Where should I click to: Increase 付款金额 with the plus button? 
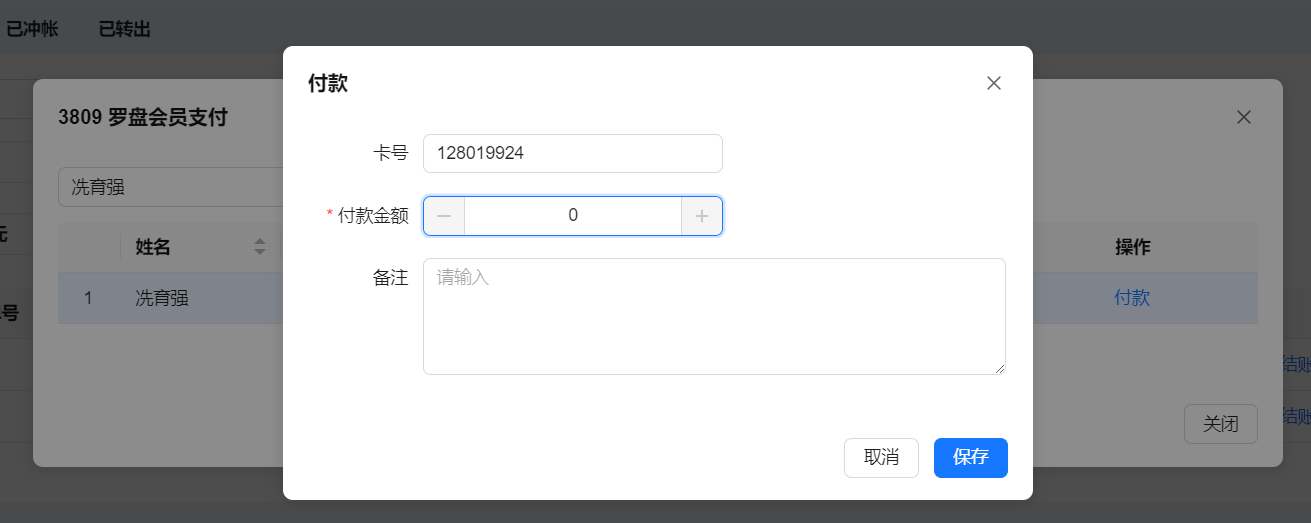click(x=702, y=216)
